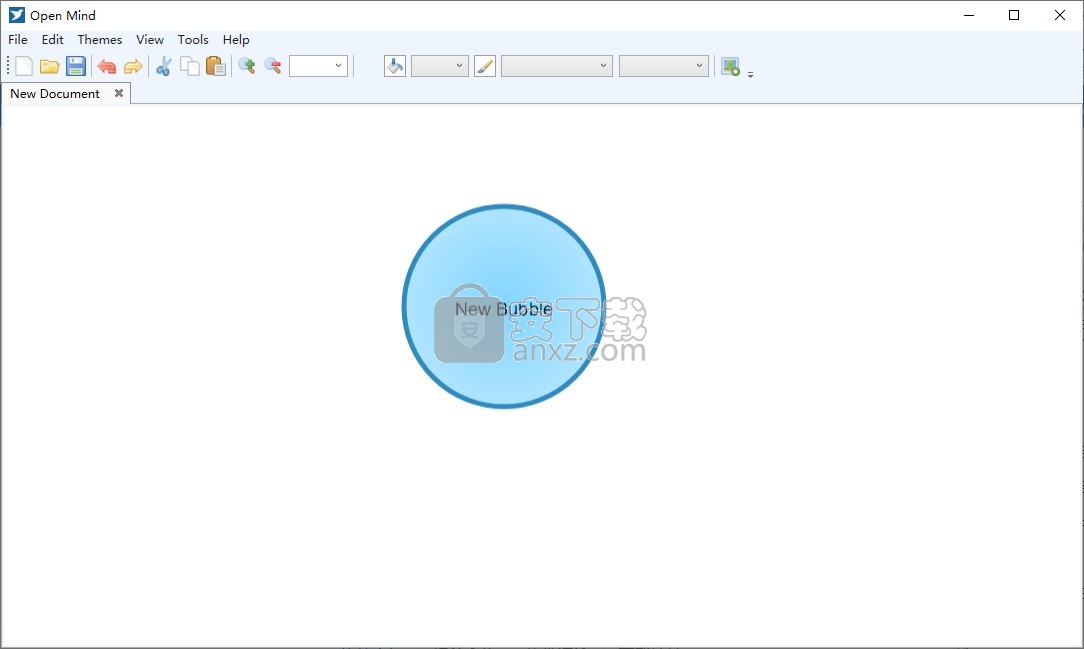Viewport: 1084px width, 649px height.
Task: Undo the last action
Action: pos(106,66)
